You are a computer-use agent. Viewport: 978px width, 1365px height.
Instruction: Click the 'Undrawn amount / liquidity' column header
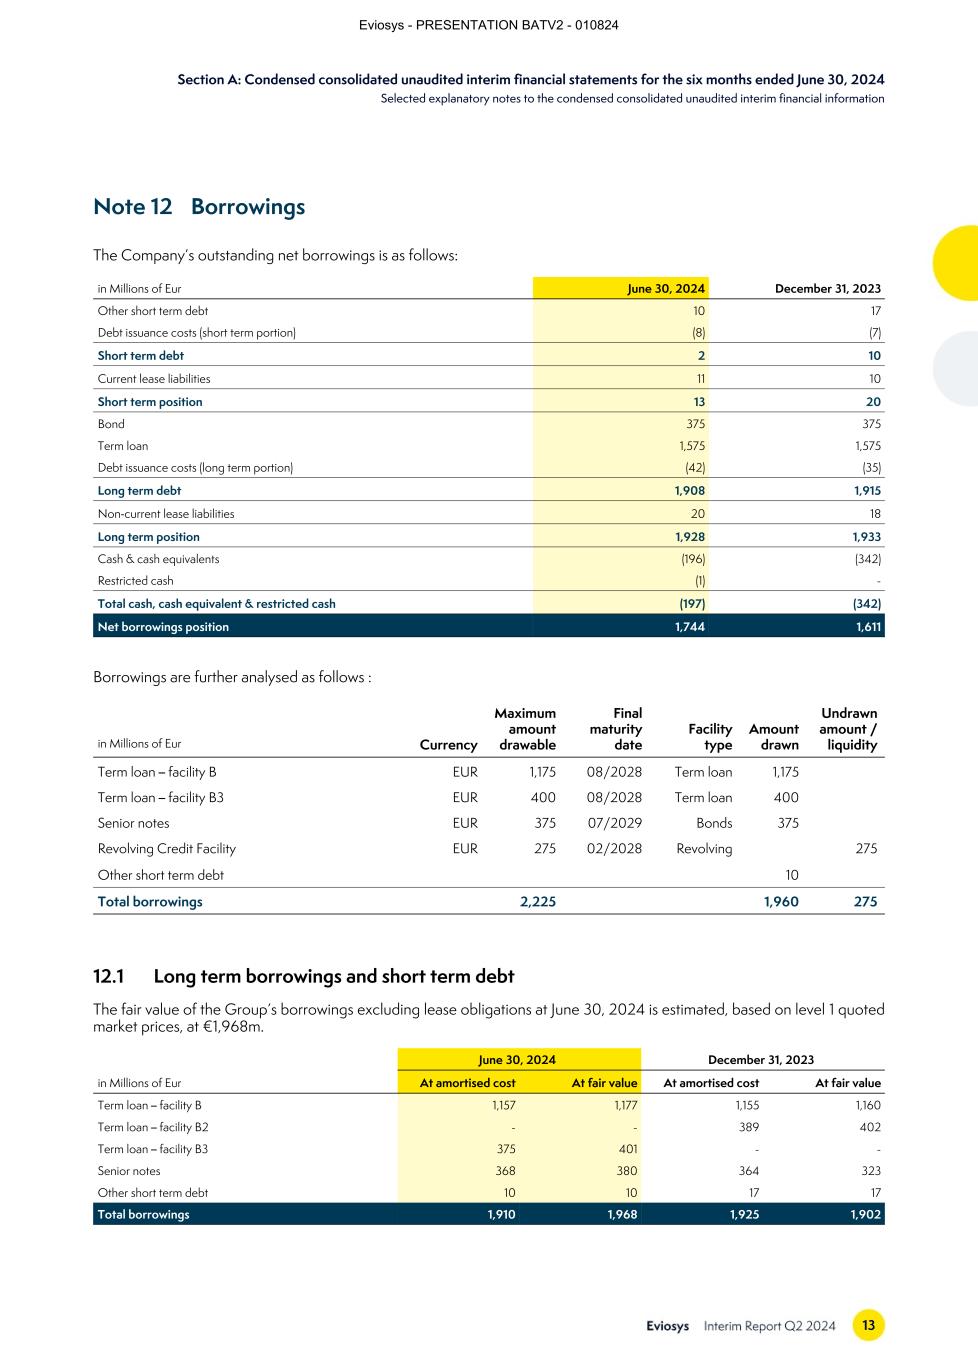(848, 729)
